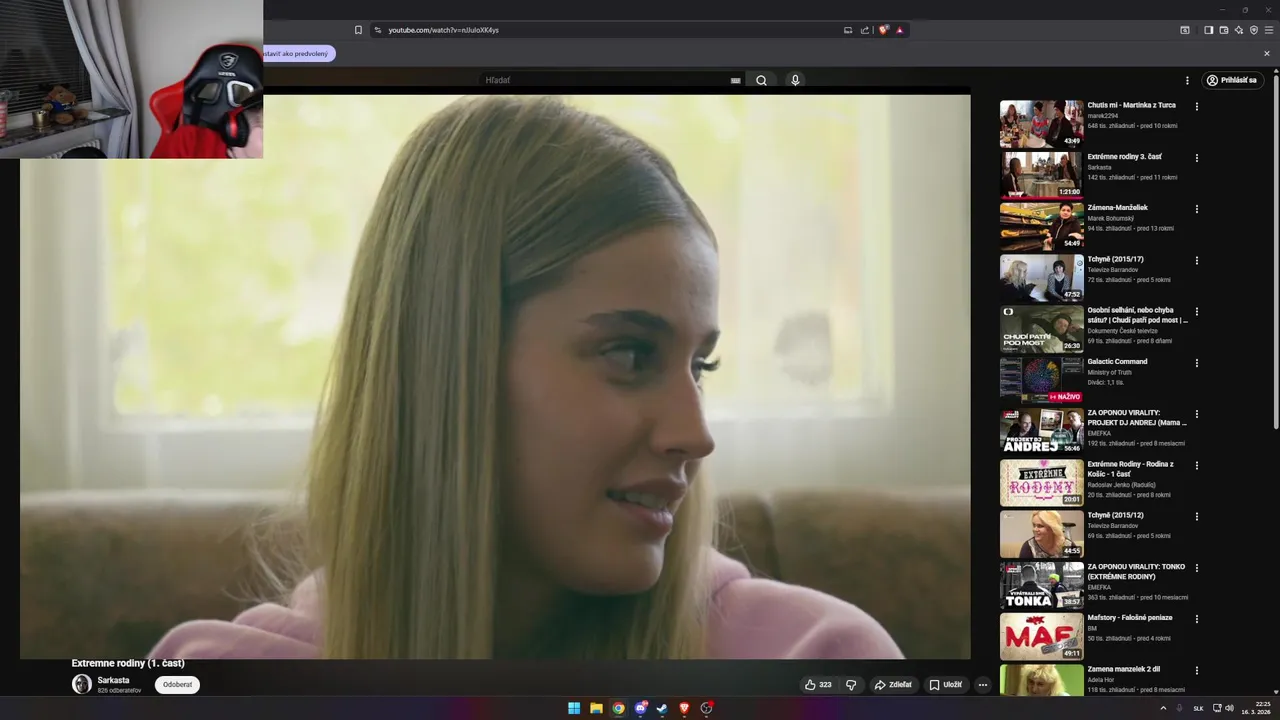The image size is (1280, 720).
Task: Open YouTube settings three-dot menu
Action: 1187,80
